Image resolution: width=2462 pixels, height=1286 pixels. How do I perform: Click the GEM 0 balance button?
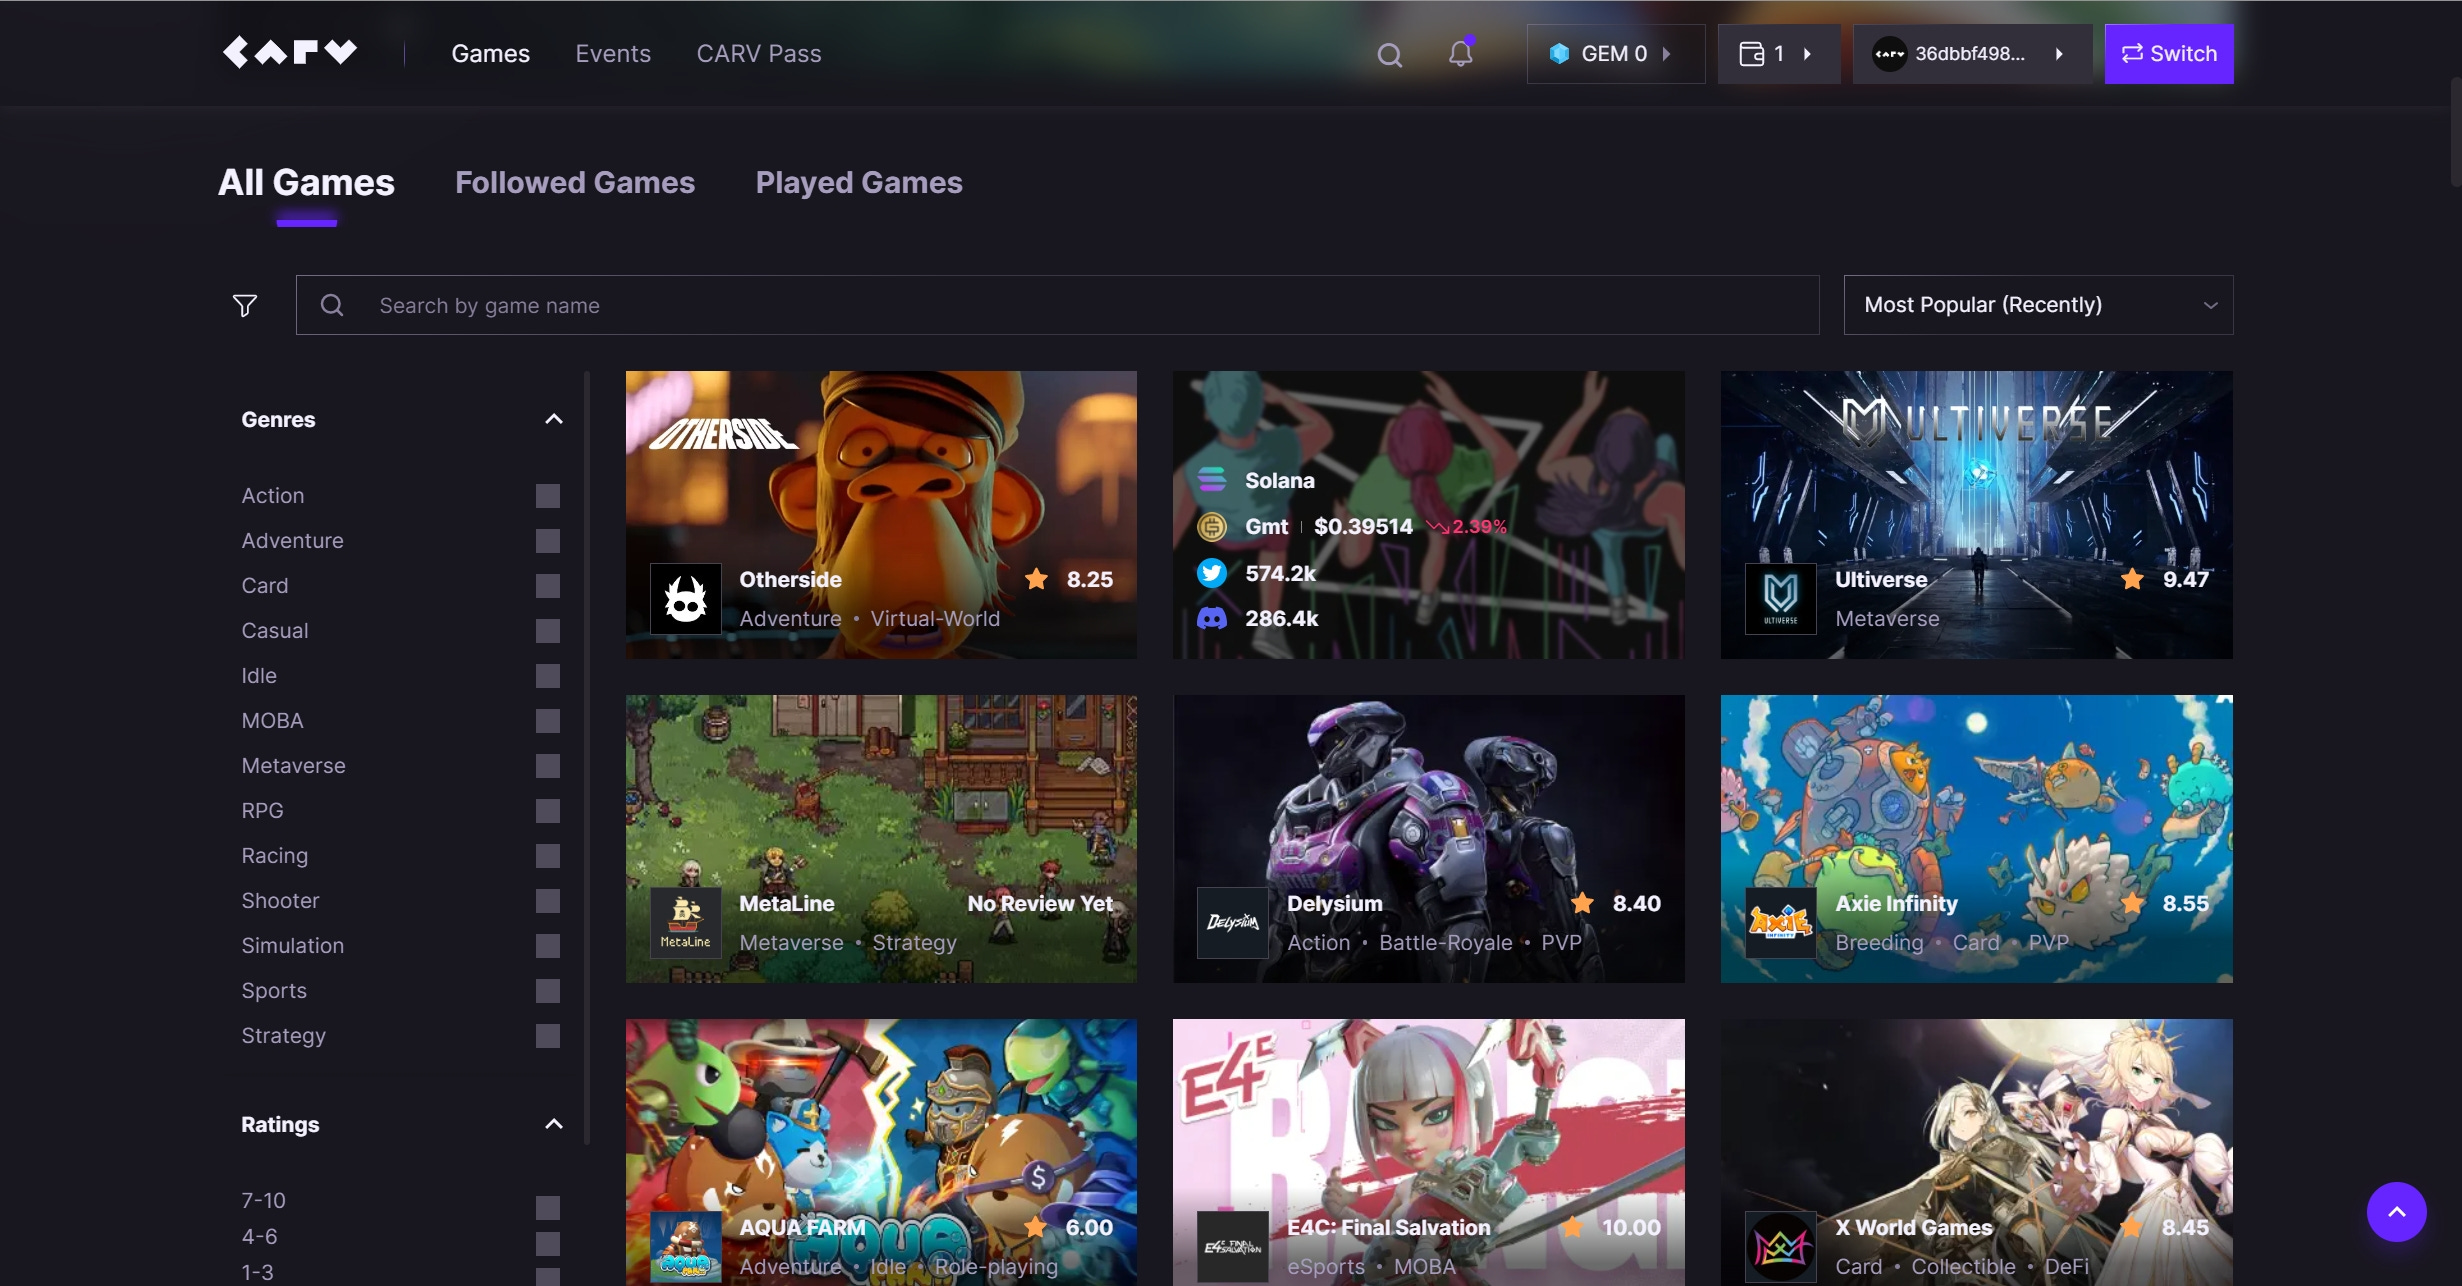[1615, 54]
